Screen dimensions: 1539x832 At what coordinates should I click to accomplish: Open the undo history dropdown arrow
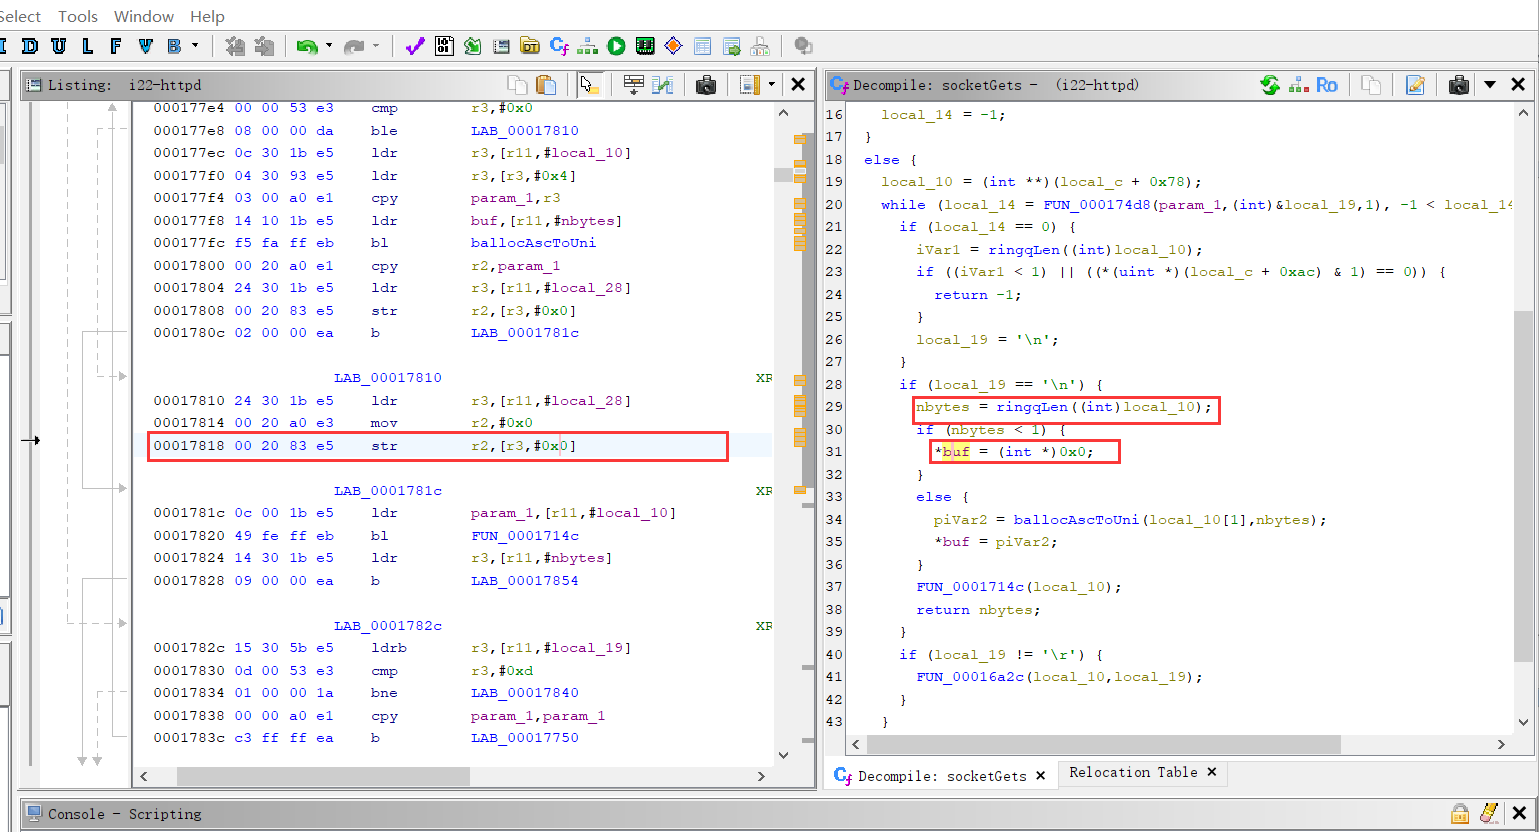(x=328, y=46)
